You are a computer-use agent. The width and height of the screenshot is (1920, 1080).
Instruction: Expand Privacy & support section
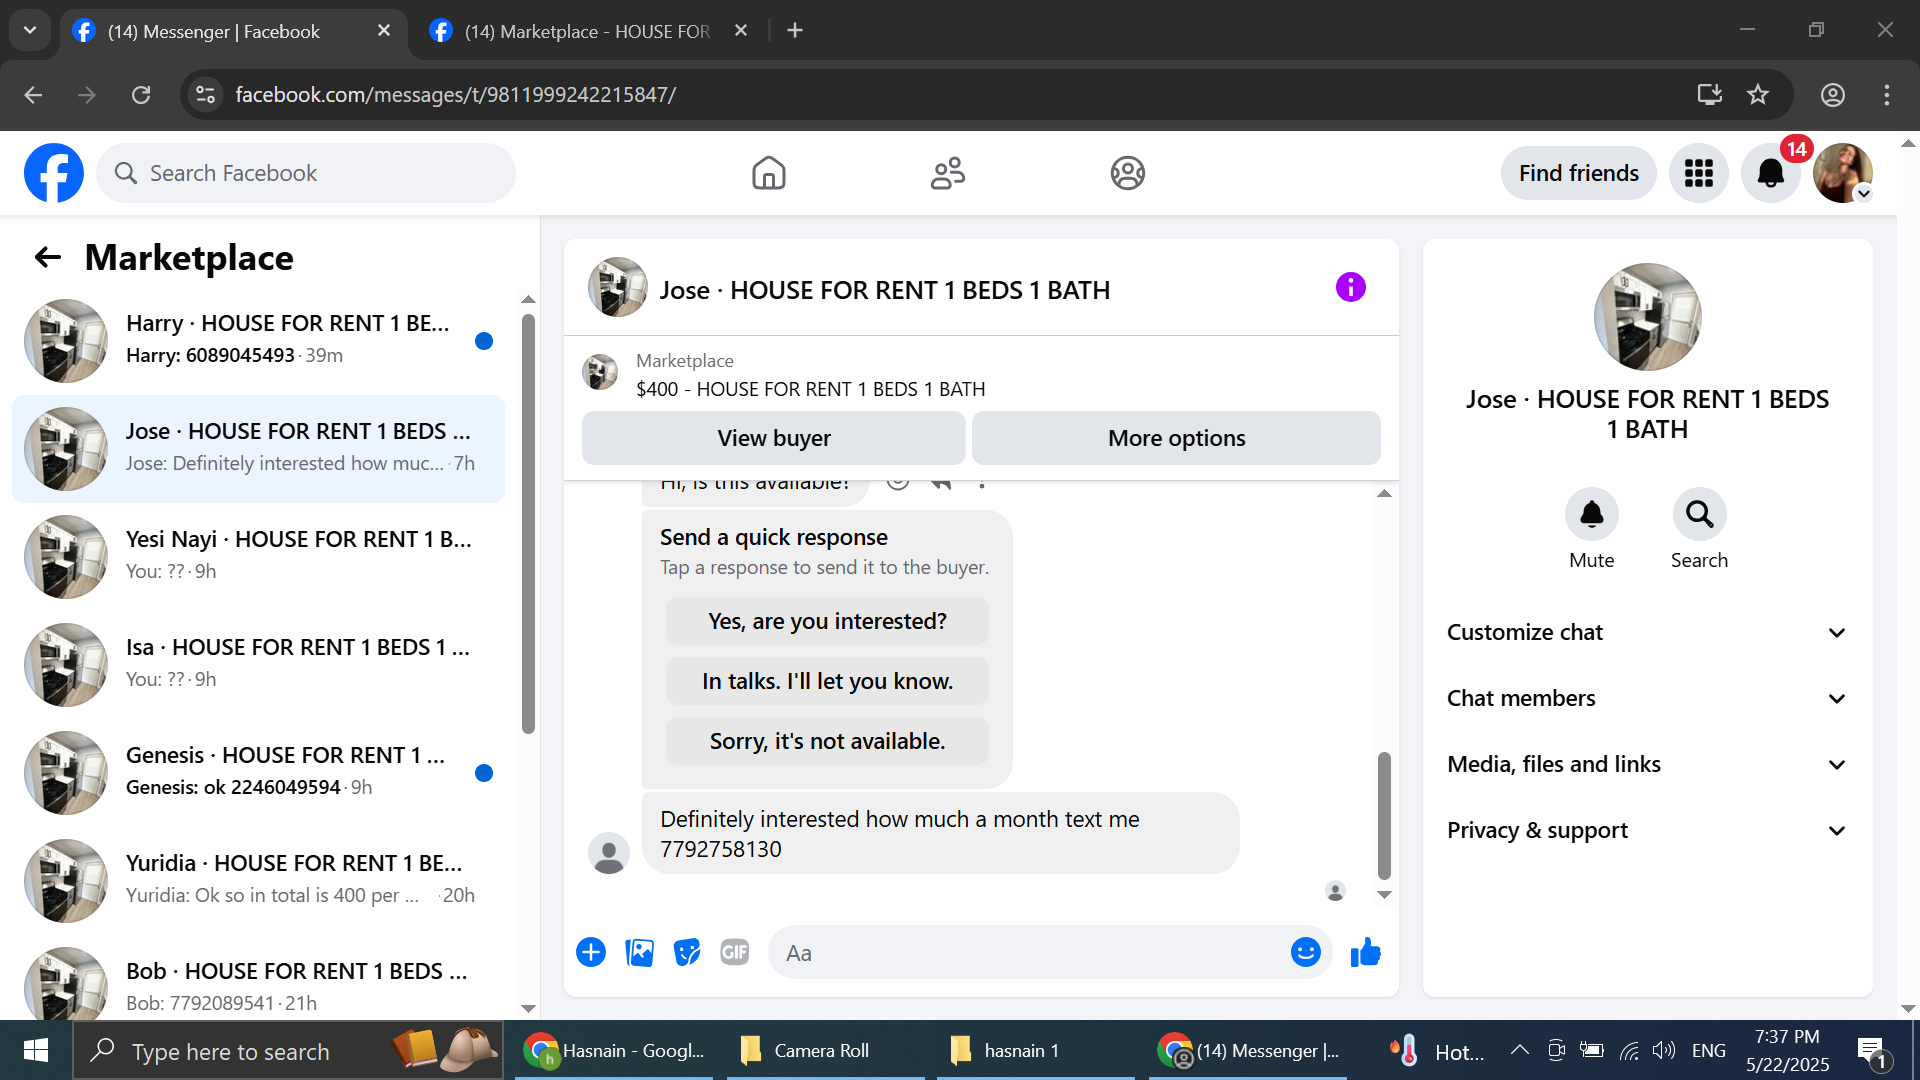coord(1647,830)
